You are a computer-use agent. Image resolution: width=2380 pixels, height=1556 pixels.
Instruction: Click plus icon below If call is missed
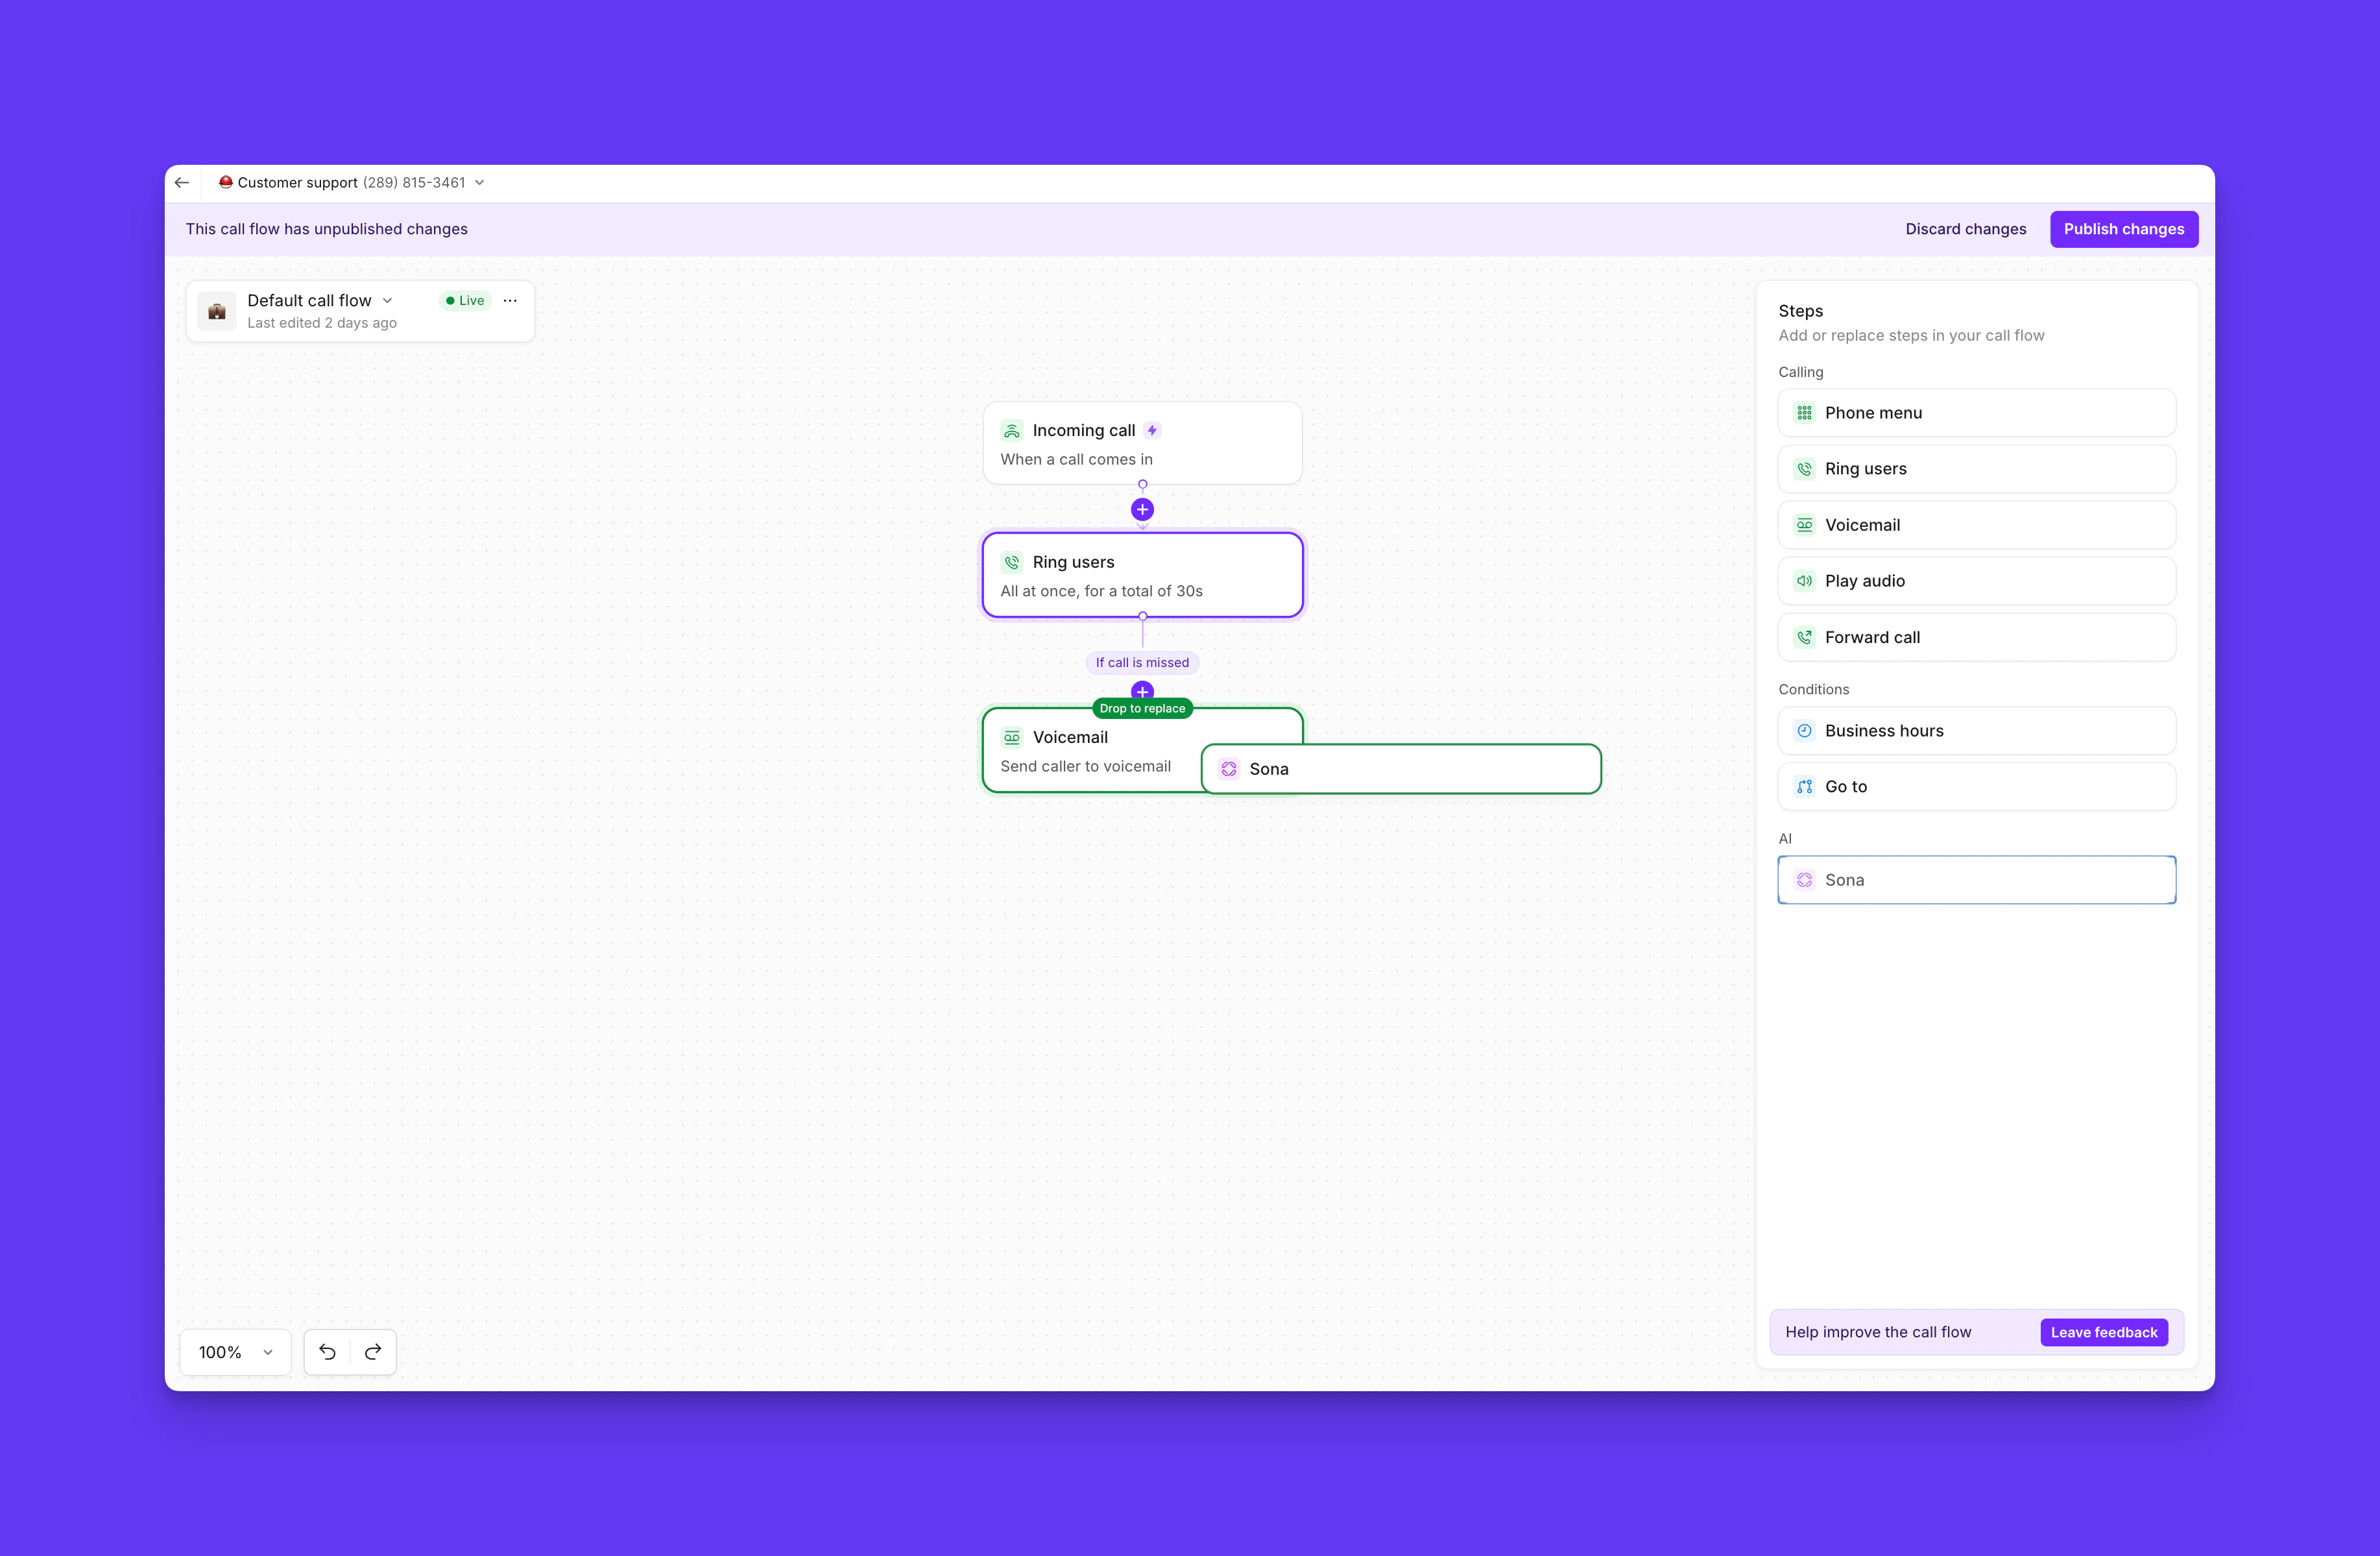1142,690
